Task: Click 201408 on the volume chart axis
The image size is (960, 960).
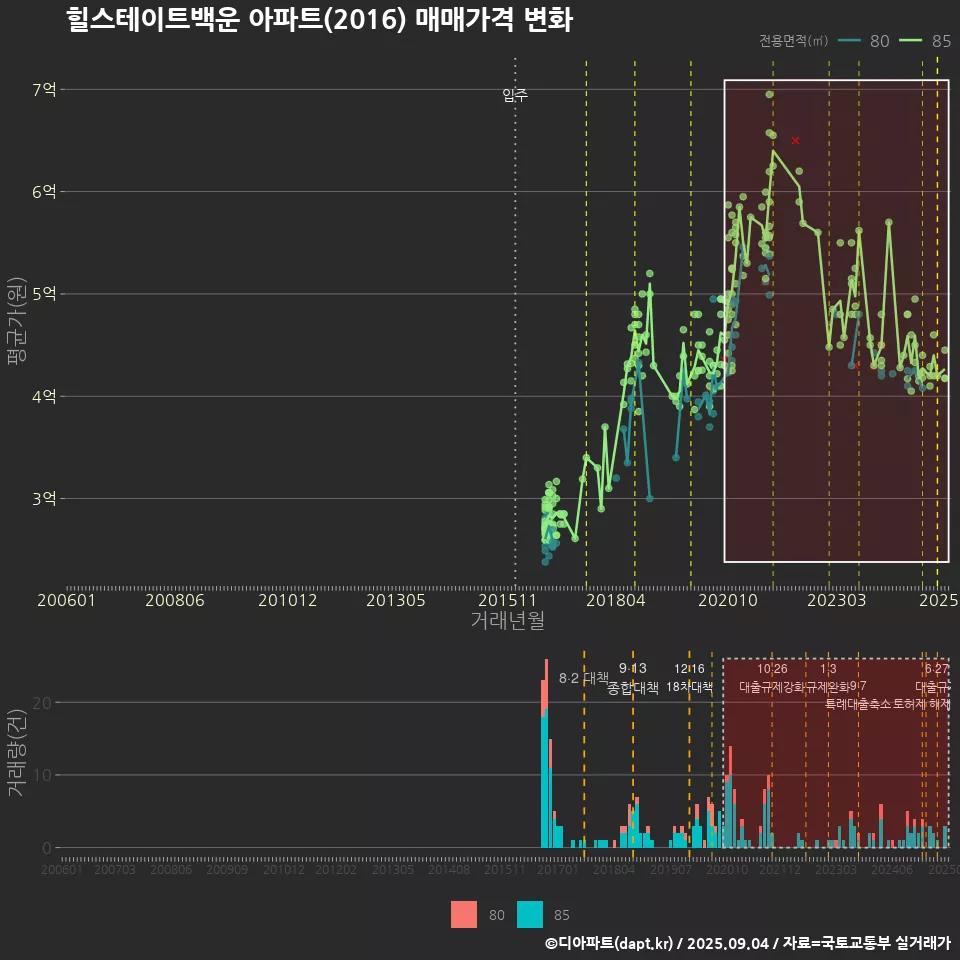Action: [448, 869]
